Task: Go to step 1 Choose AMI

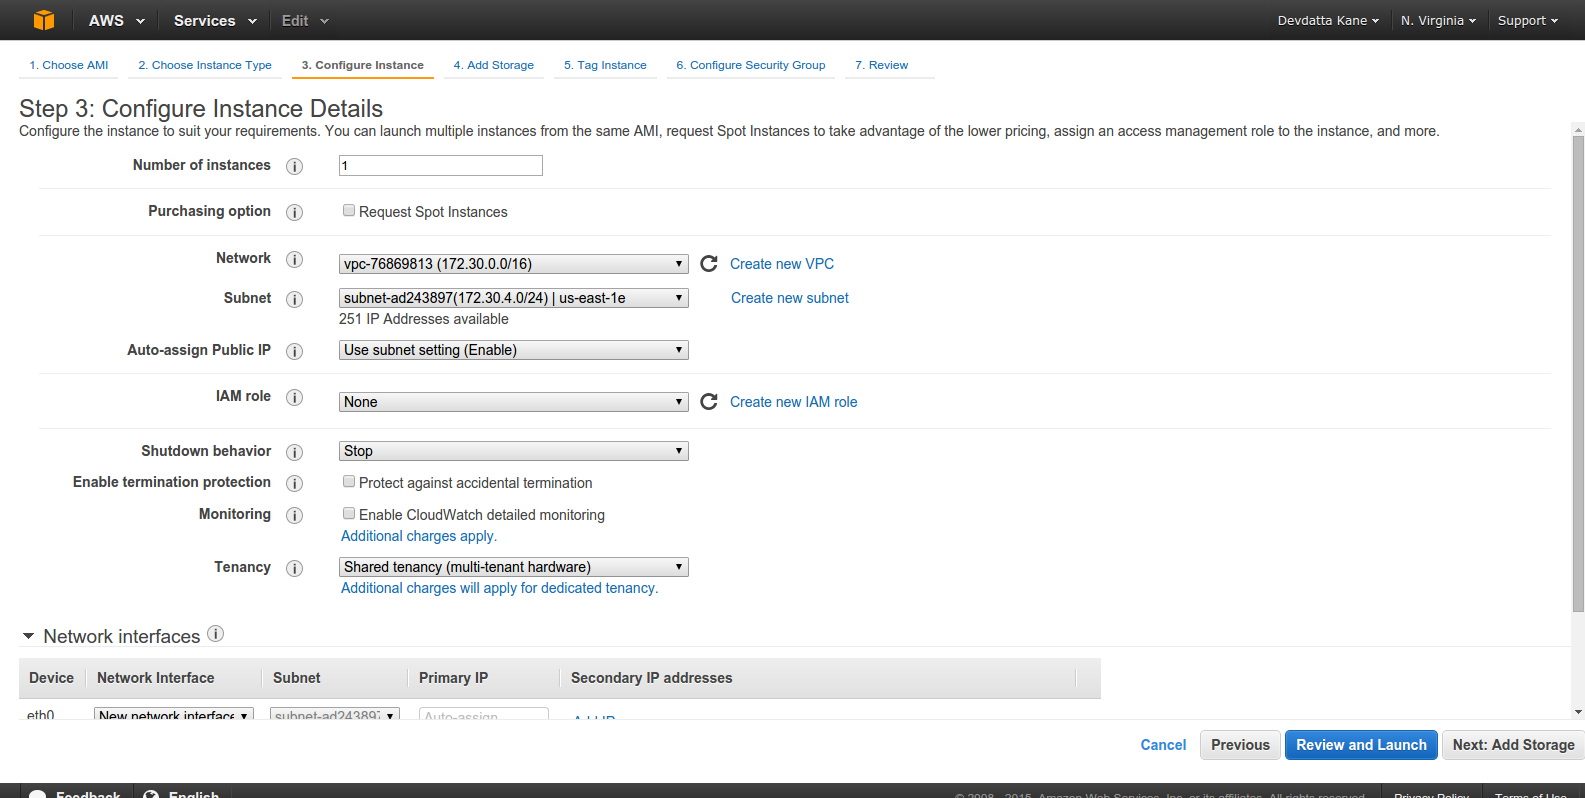Action: pyautogui.click(x=69, y=65)
